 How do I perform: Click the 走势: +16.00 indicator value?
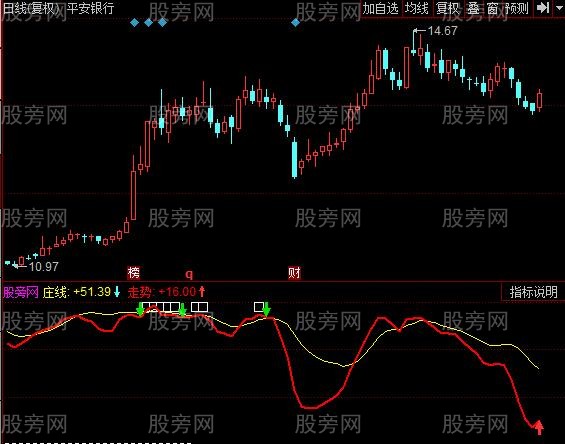tap(162, 292)
